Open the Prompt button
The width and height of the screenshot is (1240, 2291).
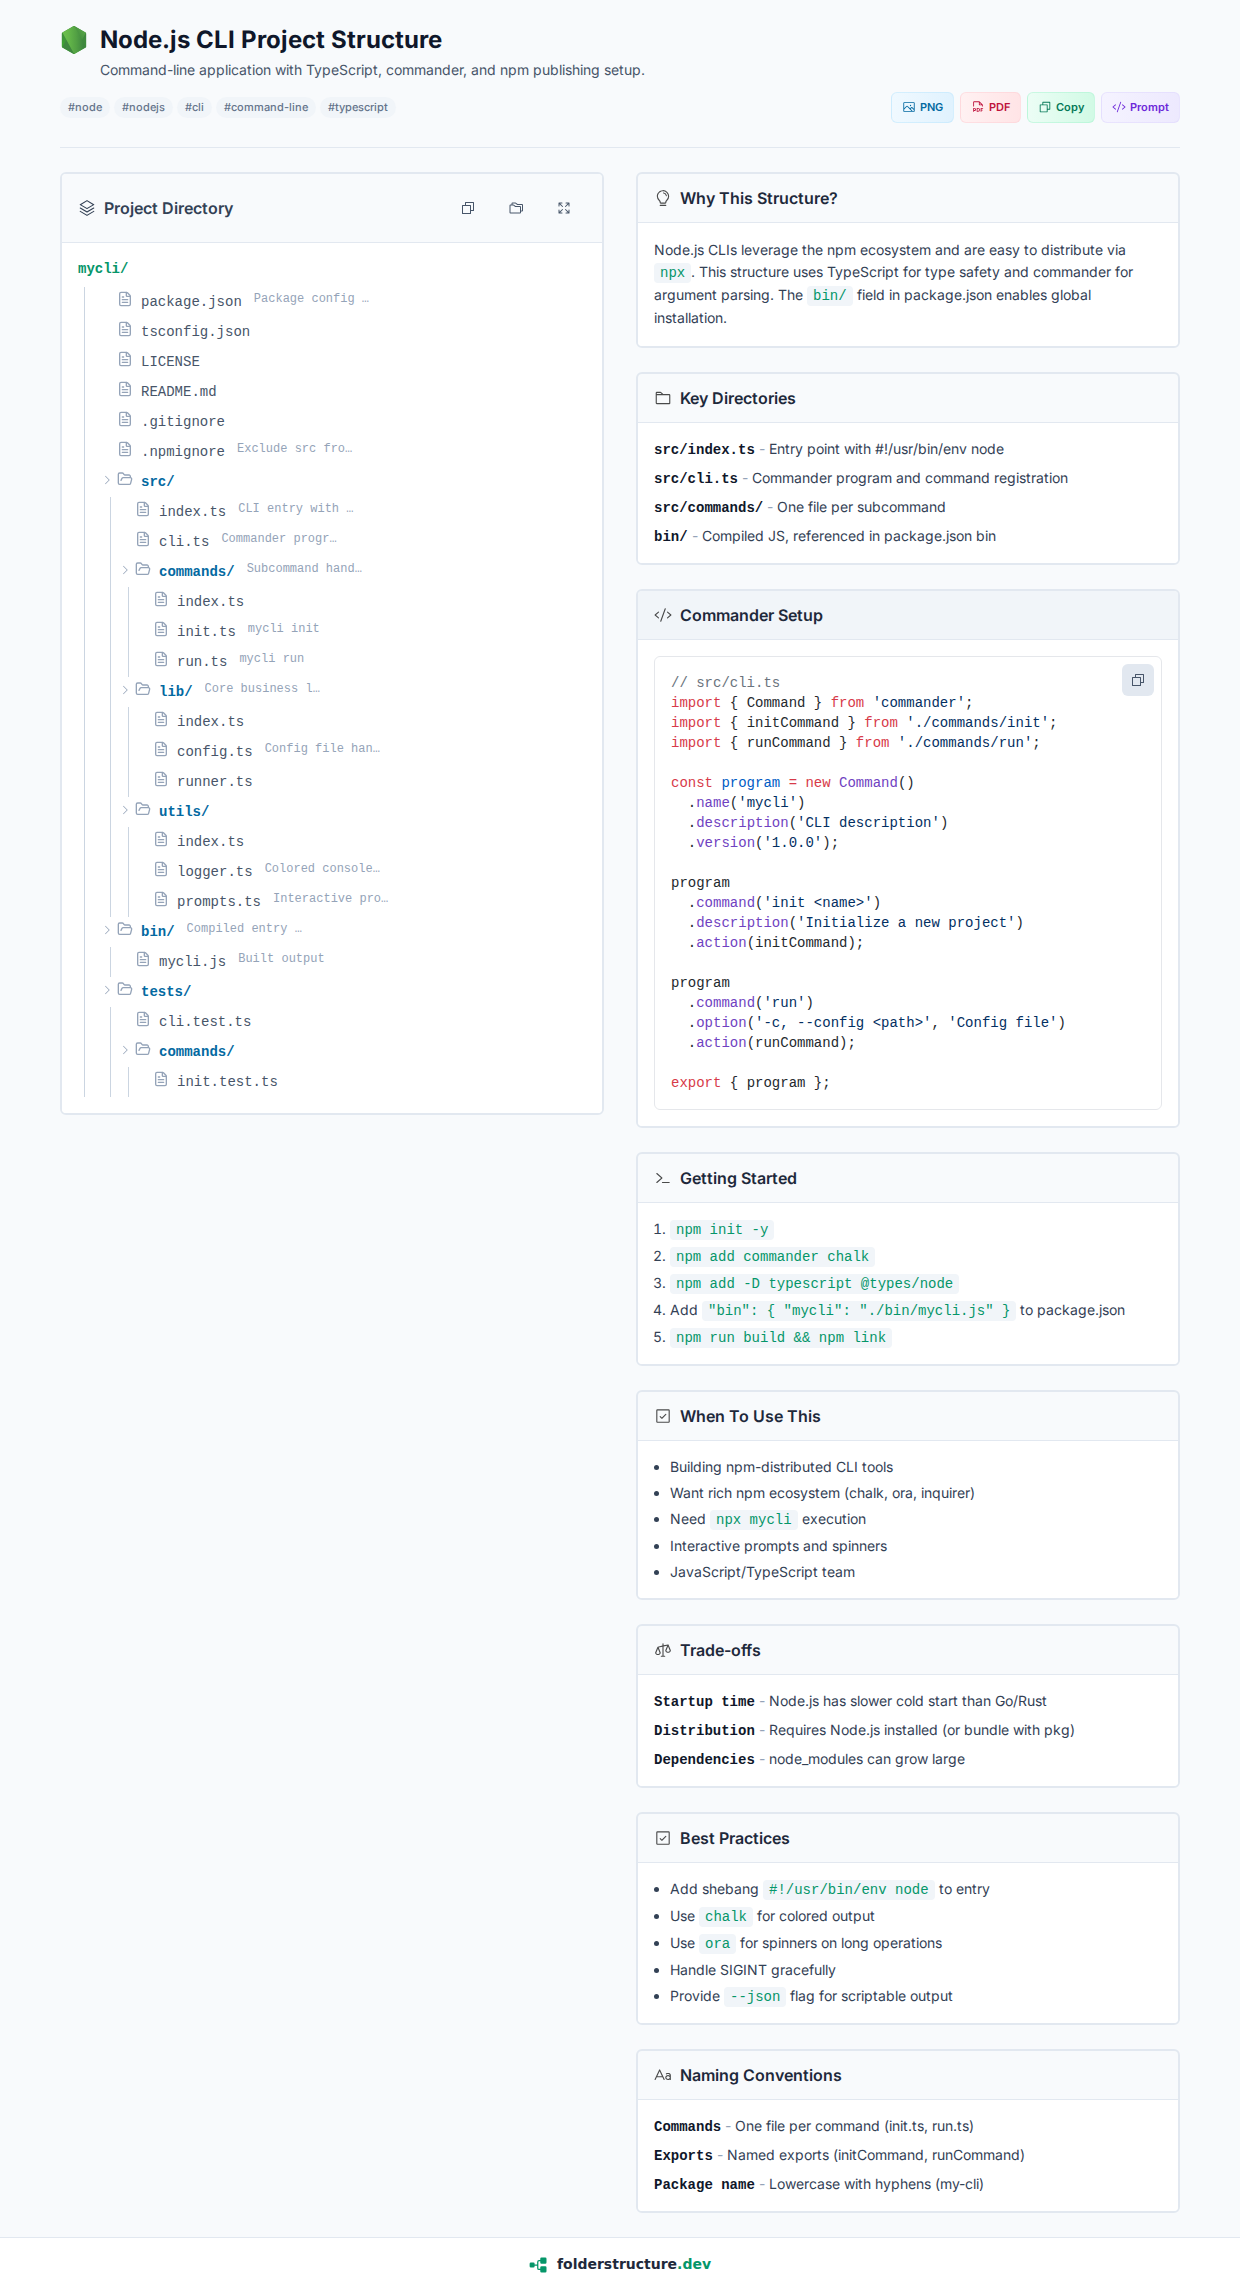click(1140, 107)
